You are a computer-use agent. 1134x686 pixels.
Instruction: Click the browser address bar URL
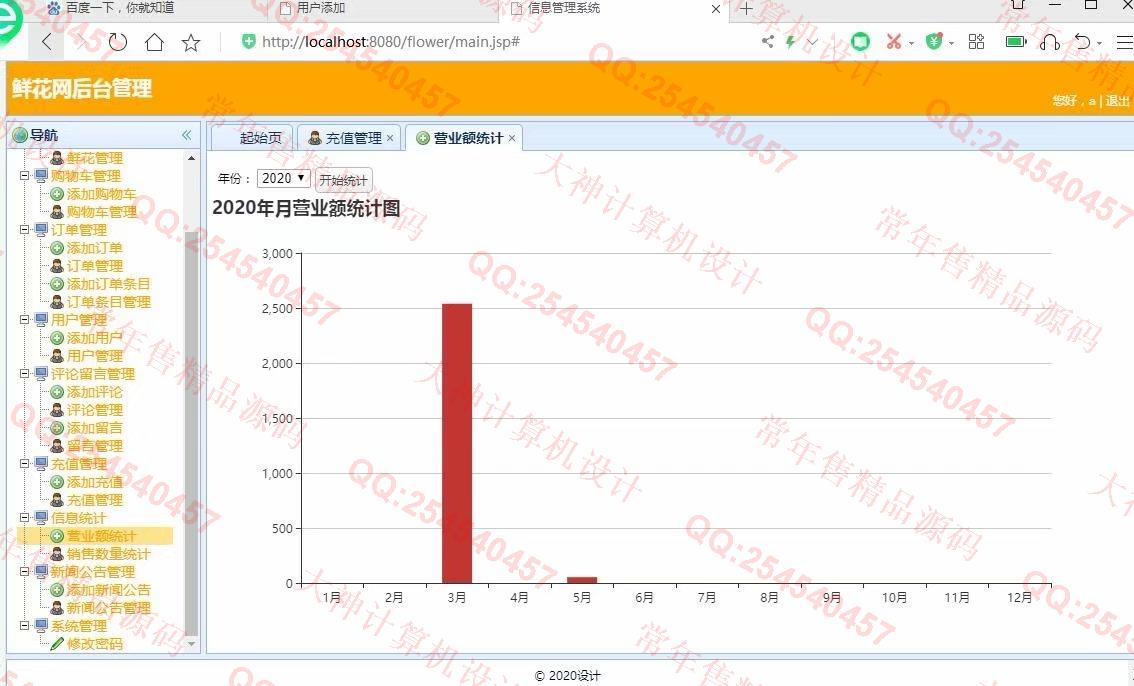point(391,42)
